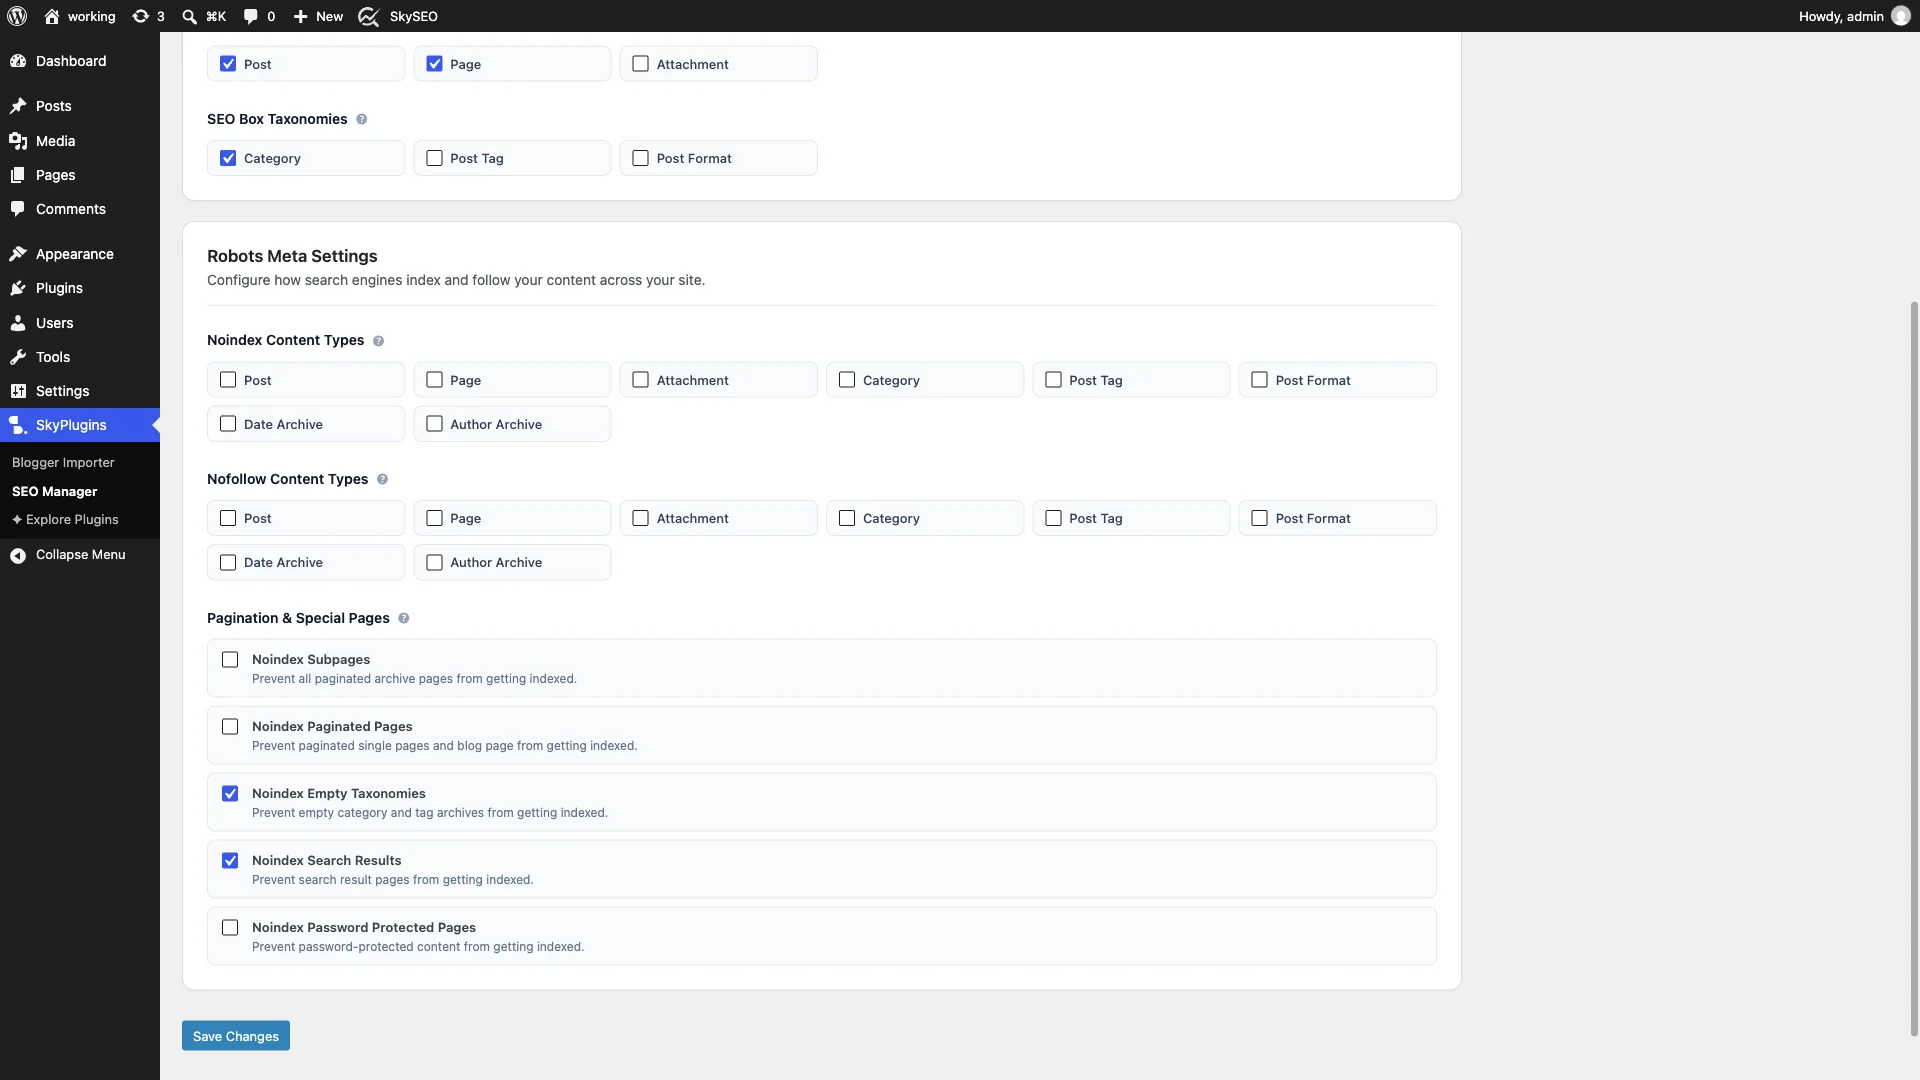
Task: Open SkyPlugins menu in sidebar
Action: tap(80, 425)
